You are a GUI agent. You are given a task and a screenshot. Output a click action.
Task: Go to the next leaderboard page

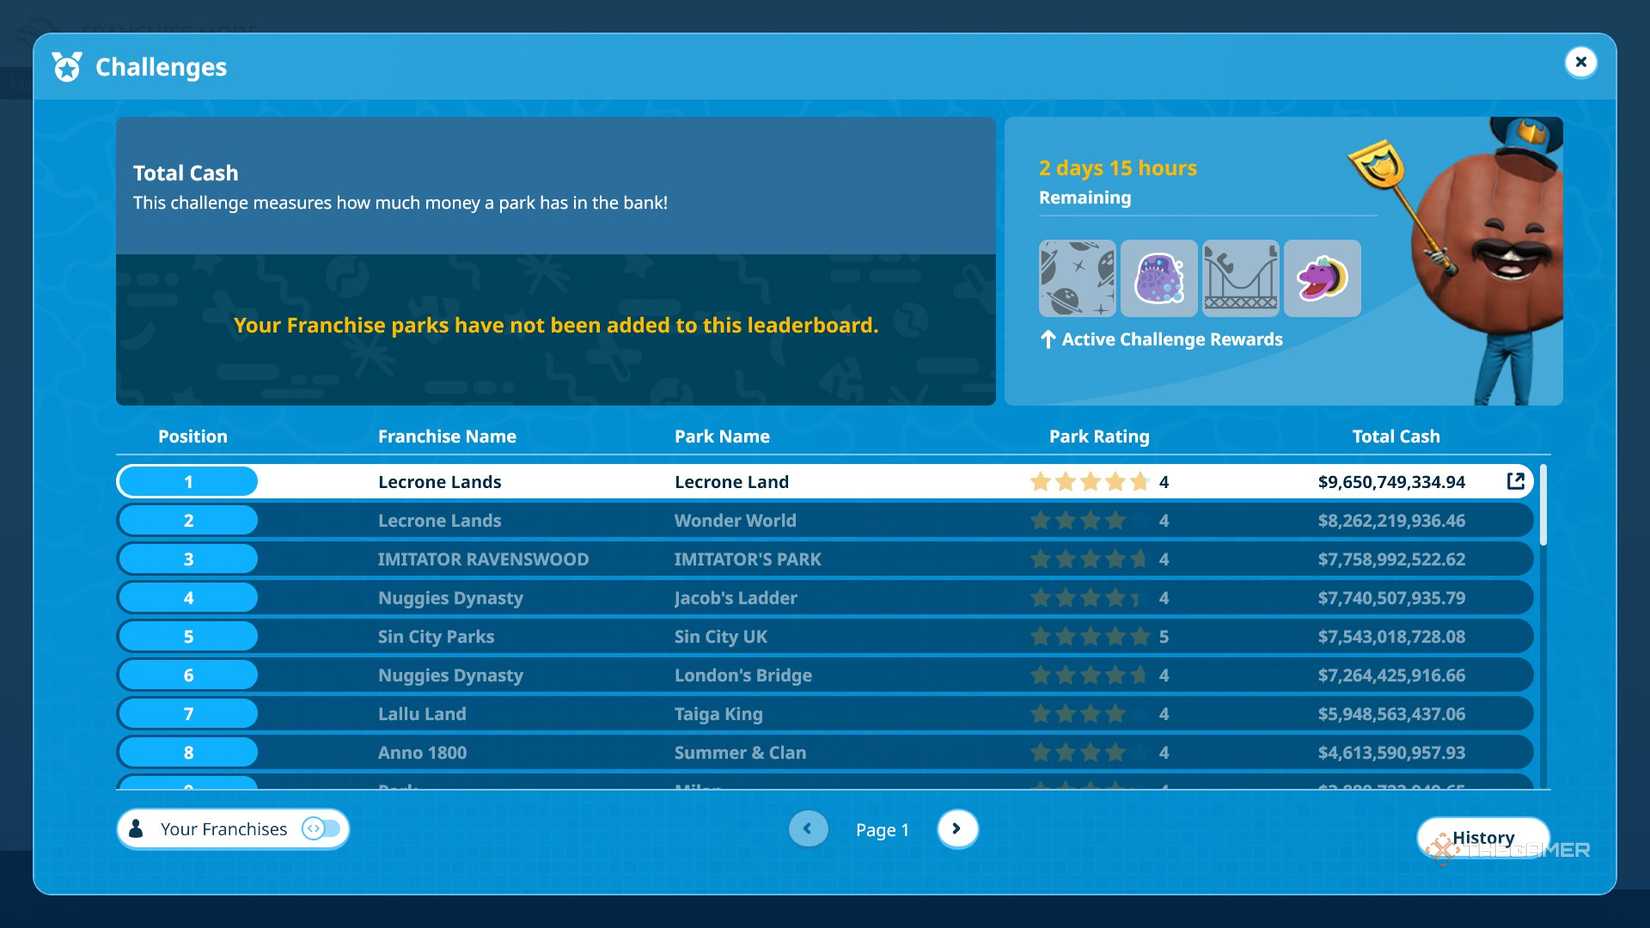957,829
